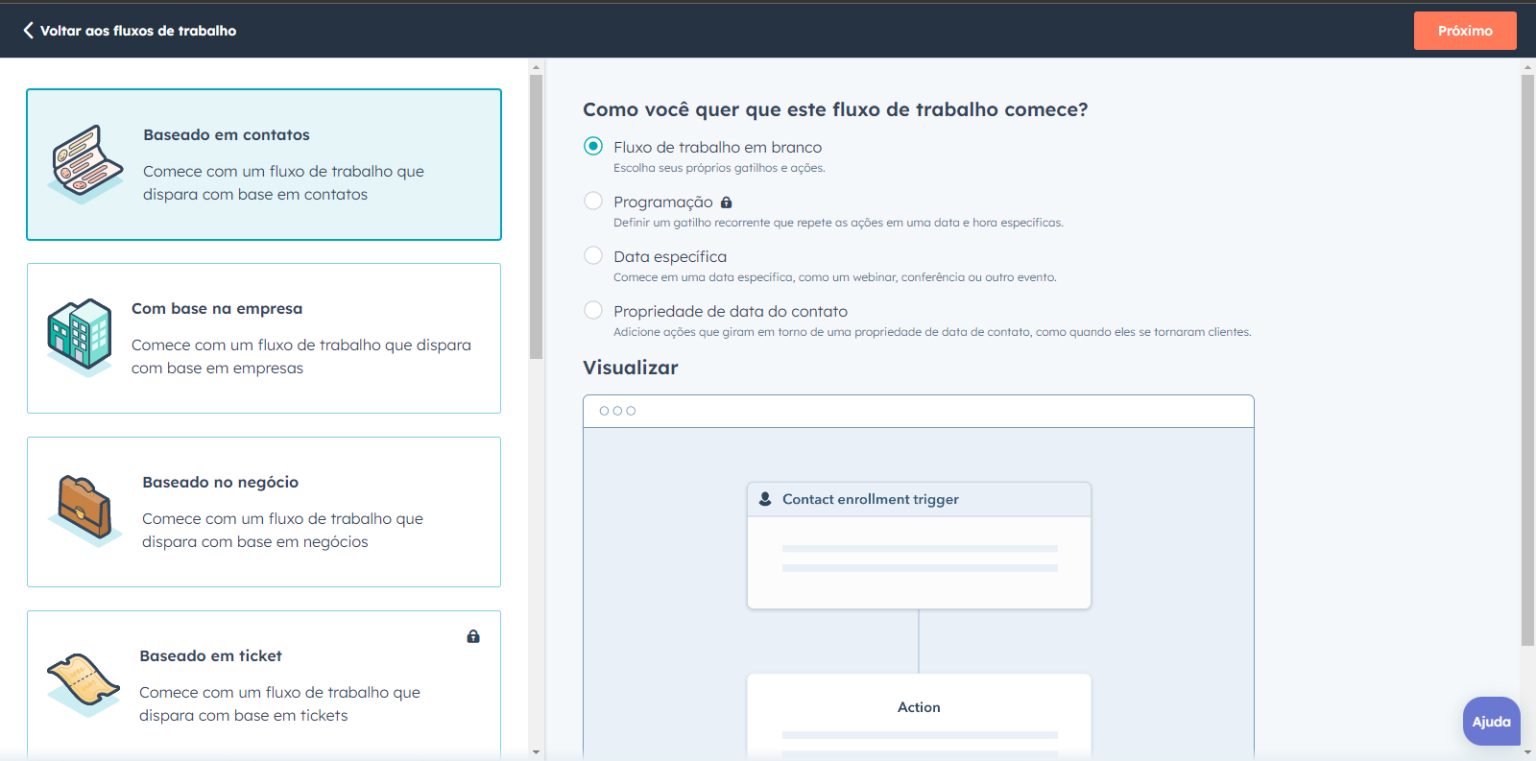Select the 'Propriedade de data do contato' option

592,311
